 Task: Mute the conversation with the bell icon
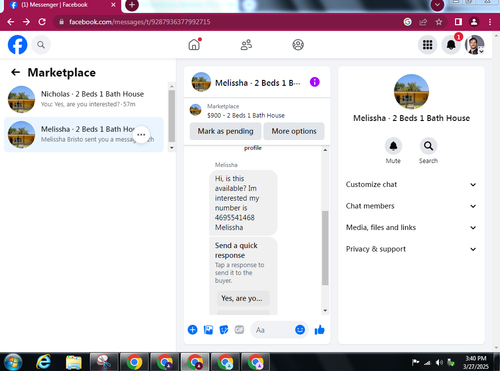pos(393,146)
